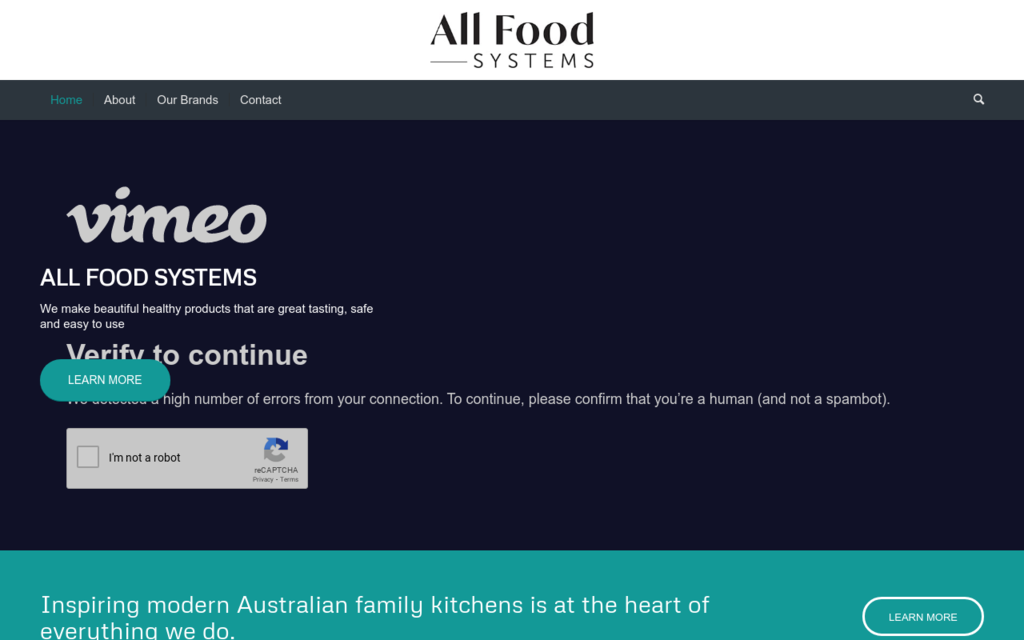Click the reCAPTCHA logo icon
This screenshot has height=640, width=1024.
[x=276, y=450]
